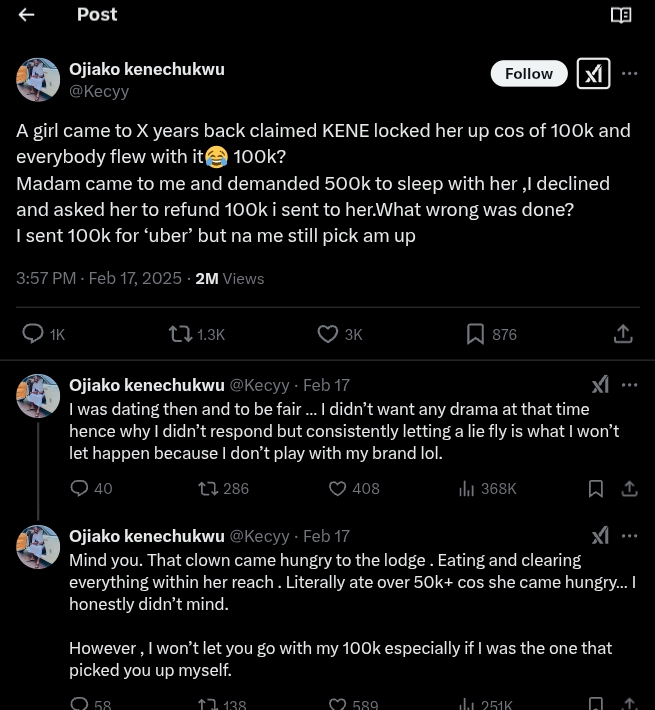
Task: Like the main post with 3K likes
Action: pos(328,334)
